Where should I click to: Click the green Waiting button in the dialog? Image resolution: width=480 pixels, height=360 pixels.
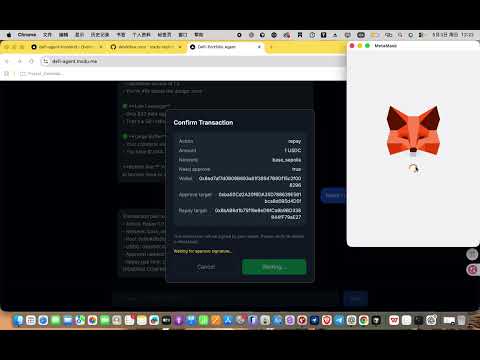point(274,267)
